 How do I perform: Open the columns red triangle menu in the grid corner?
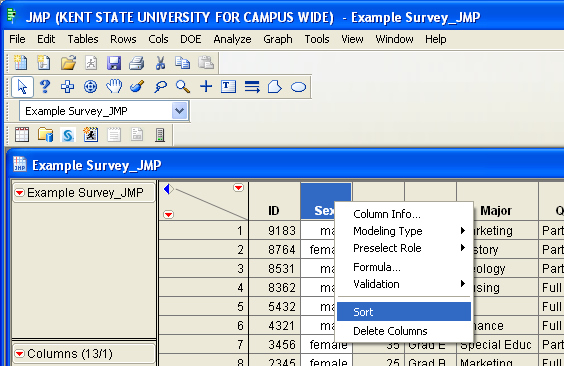coord(238,187)
